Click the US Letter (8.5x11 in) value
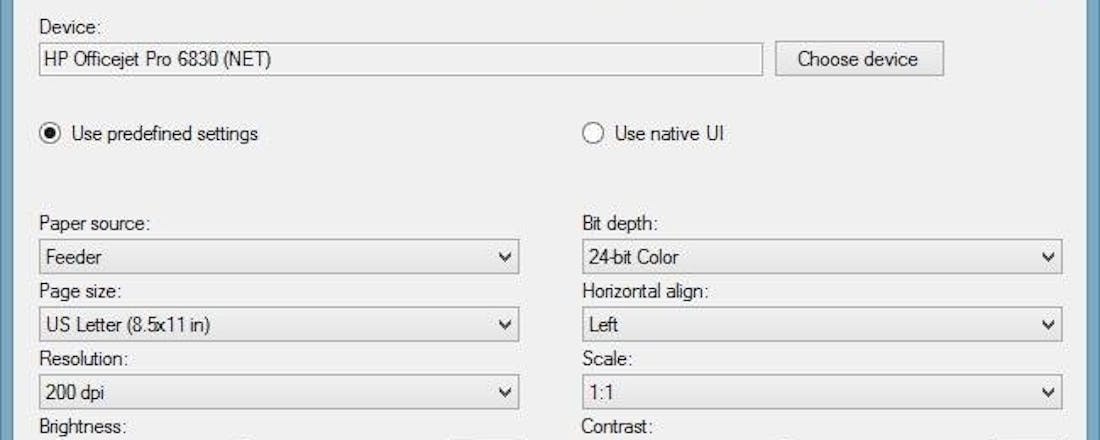Screen dimensions: 1100x440 [127, 324]
